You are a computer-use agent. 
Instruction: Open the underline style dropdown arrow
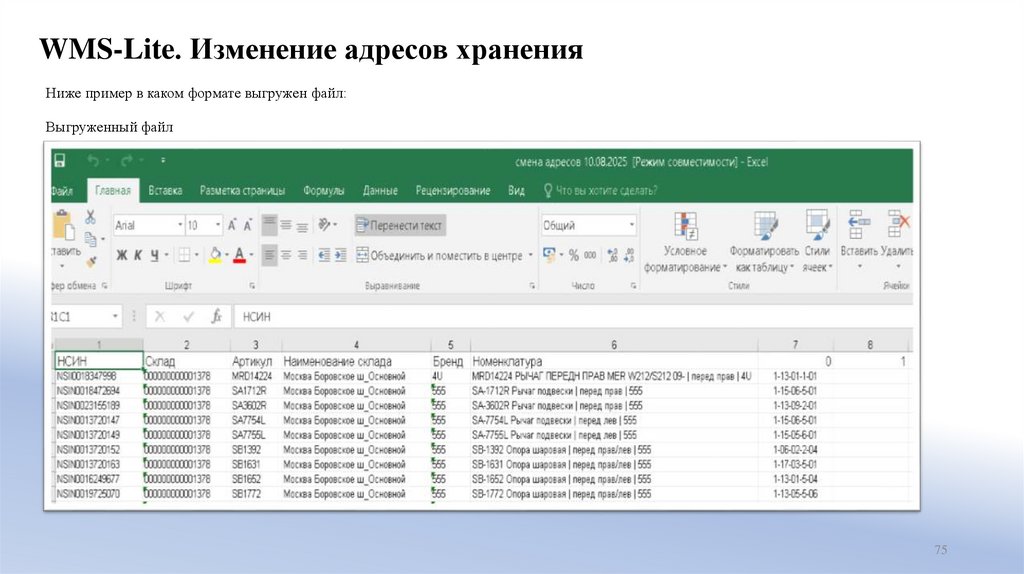167,255
